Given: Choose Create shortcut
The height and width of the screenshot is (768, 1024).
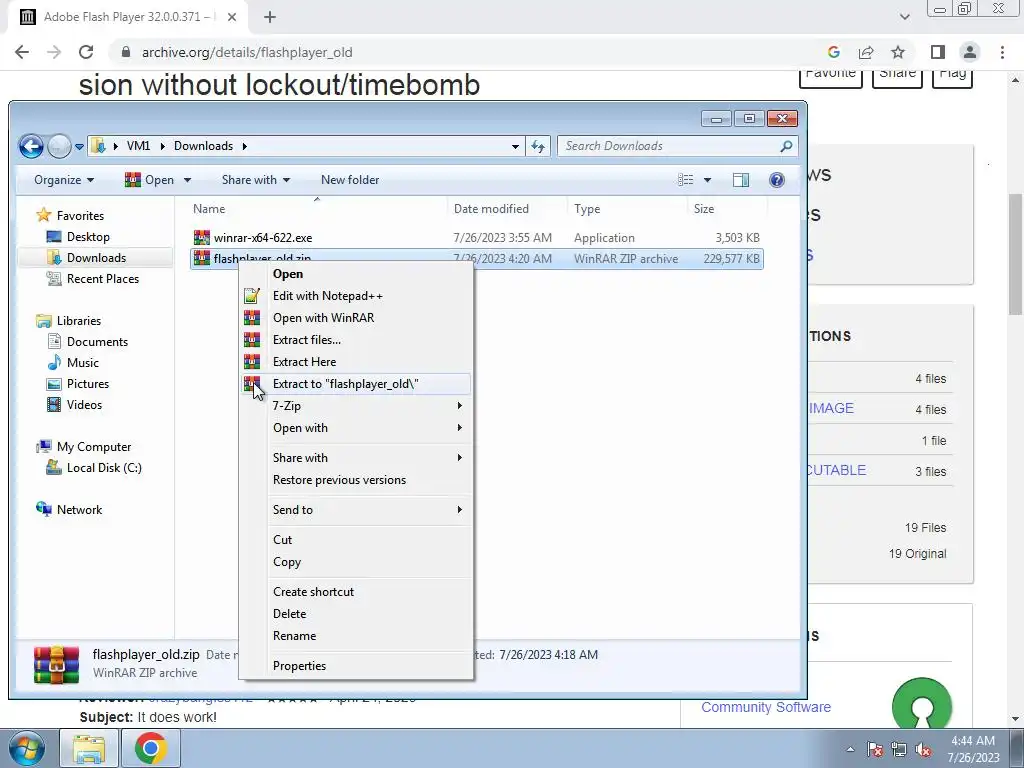Looking at the screenshot, I should (x=356, y=592).
